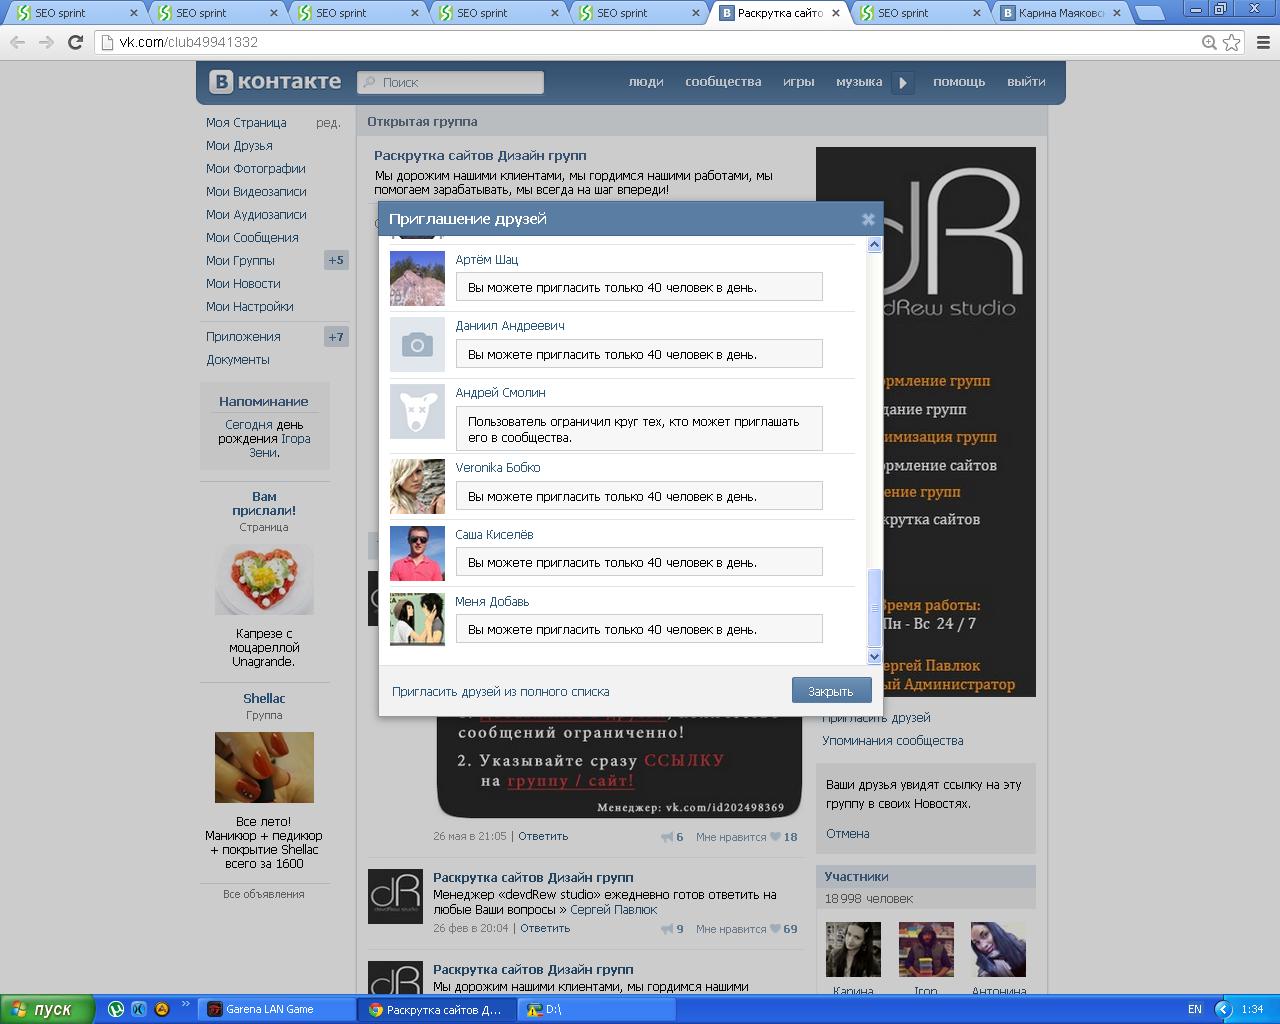Viewport: 1280px width, 1024px height.
Task: Open Артём Шац avatar in invite list
Action: 417,278
